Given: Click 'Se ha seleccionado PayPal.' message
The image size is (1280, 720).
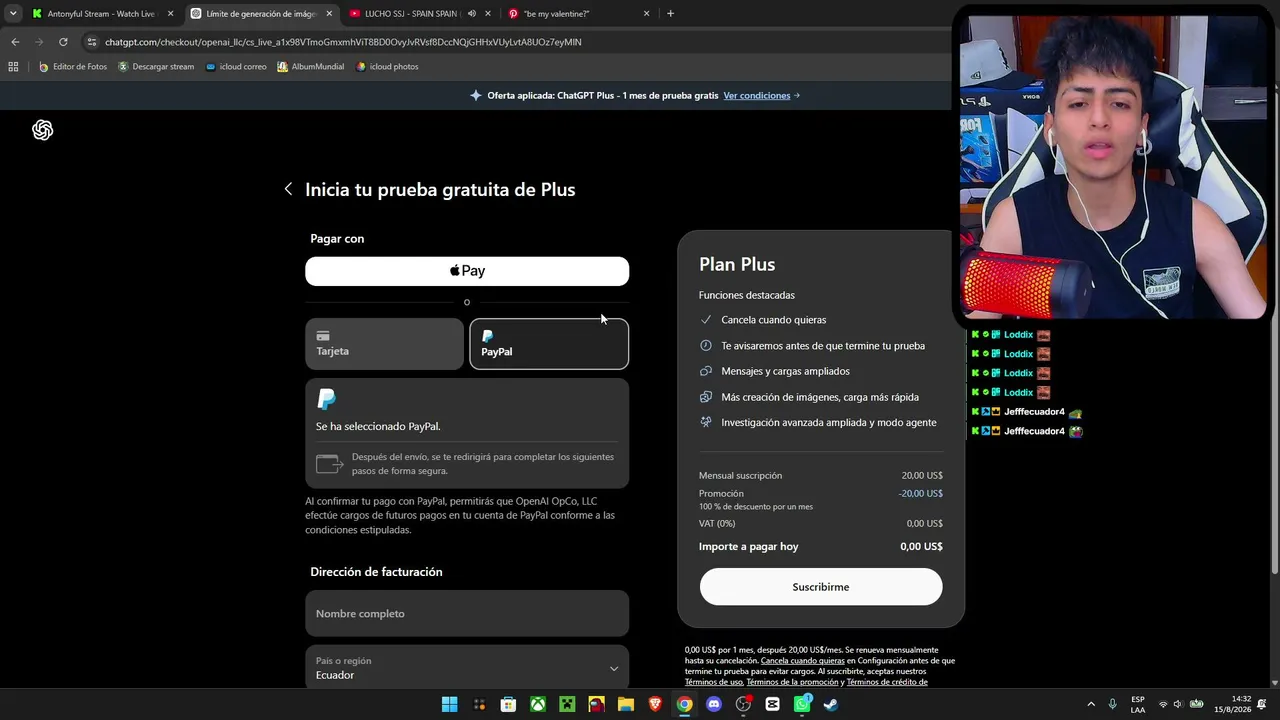Looking at the screenshot, I should coord(378,426).
